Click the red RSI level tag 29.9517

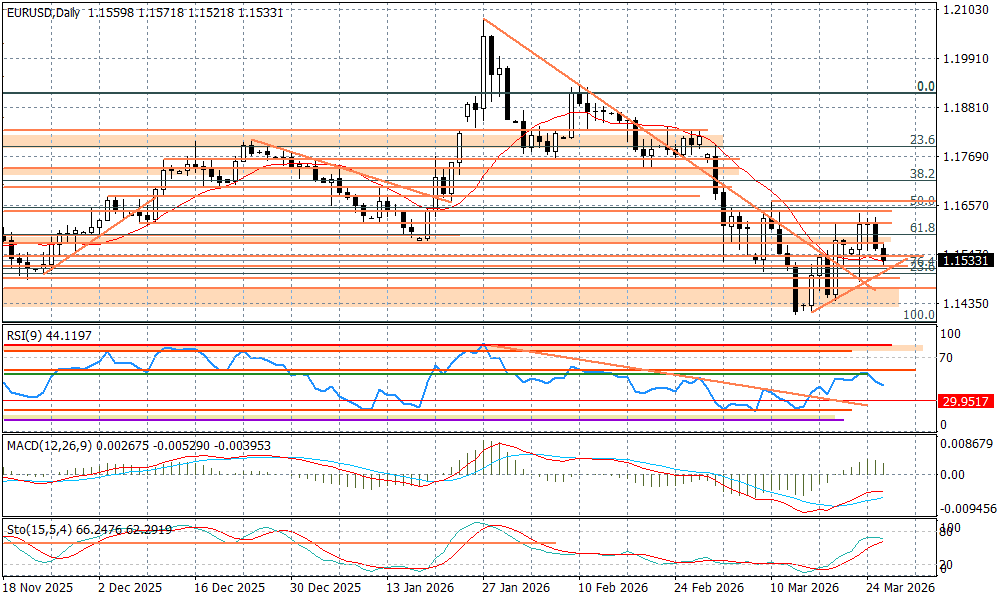click(965, 401)
